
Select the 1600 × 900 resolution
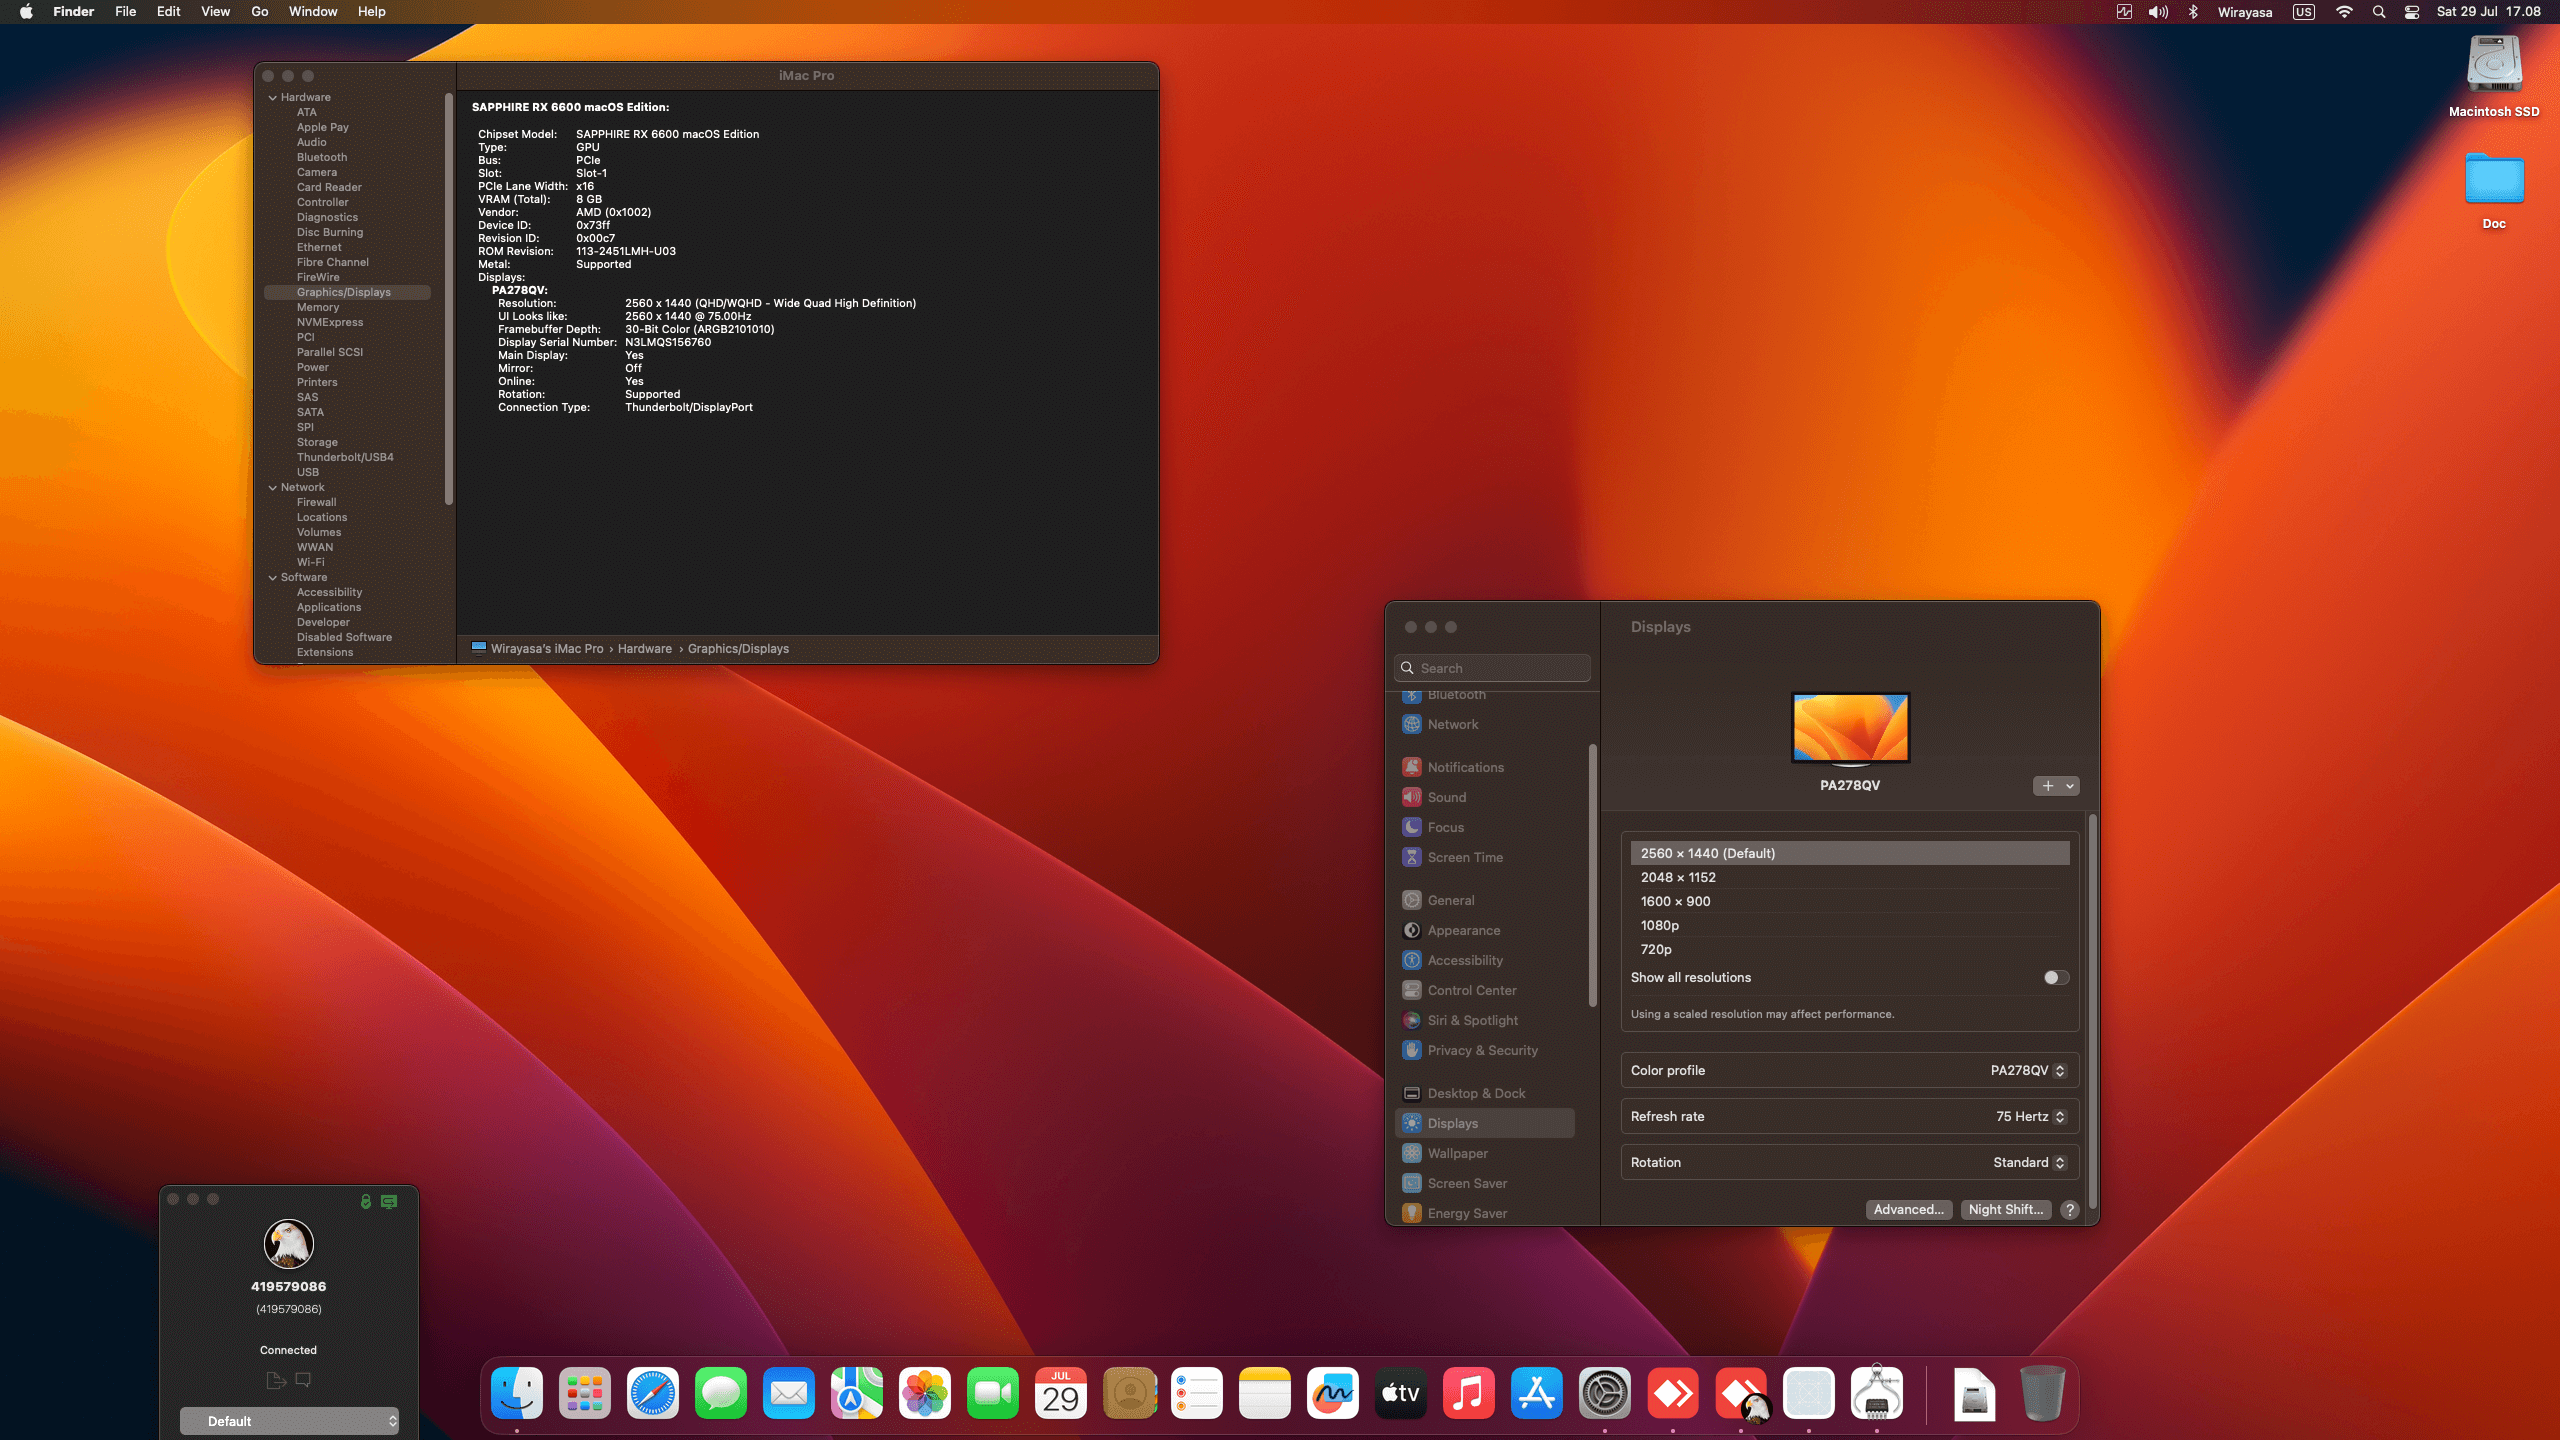pos(1849,901)
